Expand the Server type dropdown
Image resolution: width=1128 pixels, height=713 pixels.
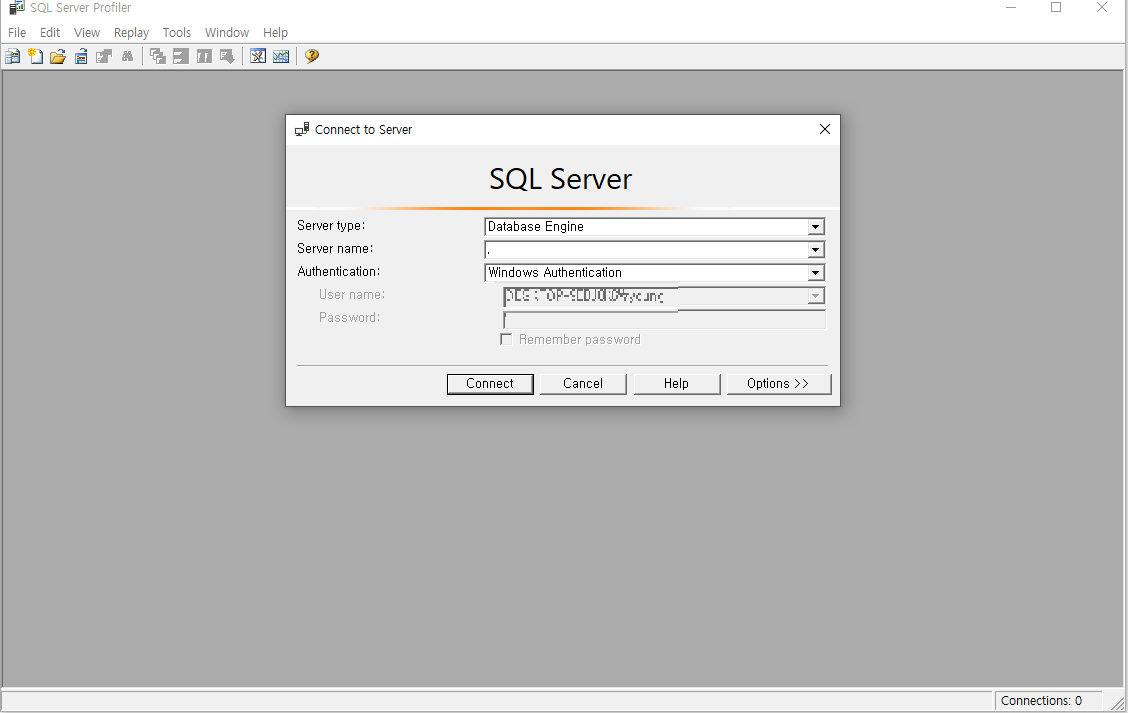(815, 227)
